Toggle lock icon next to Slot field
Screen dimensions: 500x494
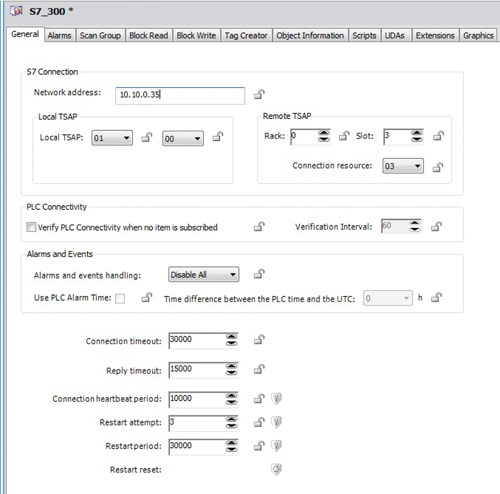(x=438, y=136)
